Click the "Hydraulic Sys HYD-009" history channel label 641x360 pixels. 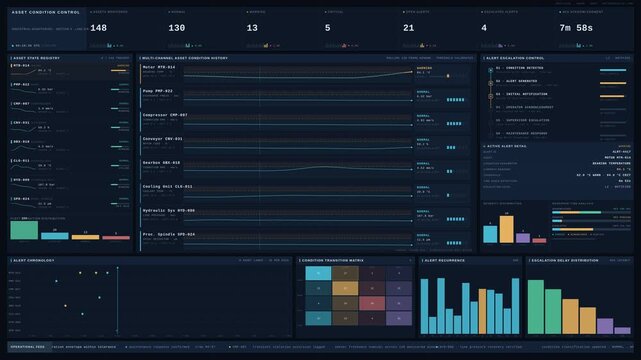tap(168, 210)
